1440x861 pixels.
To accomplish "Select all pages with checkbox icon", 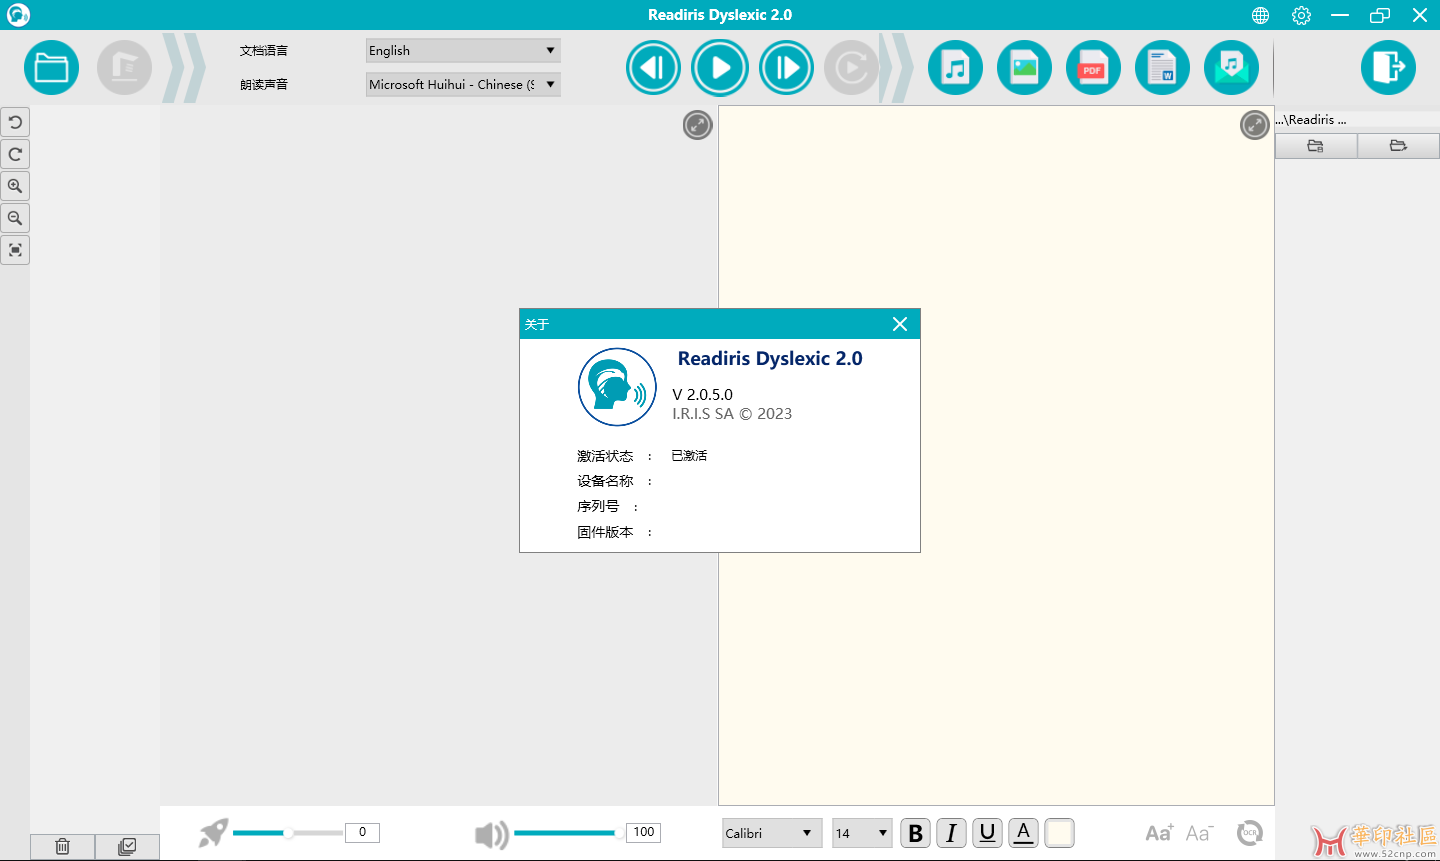I will pos(127,847).
